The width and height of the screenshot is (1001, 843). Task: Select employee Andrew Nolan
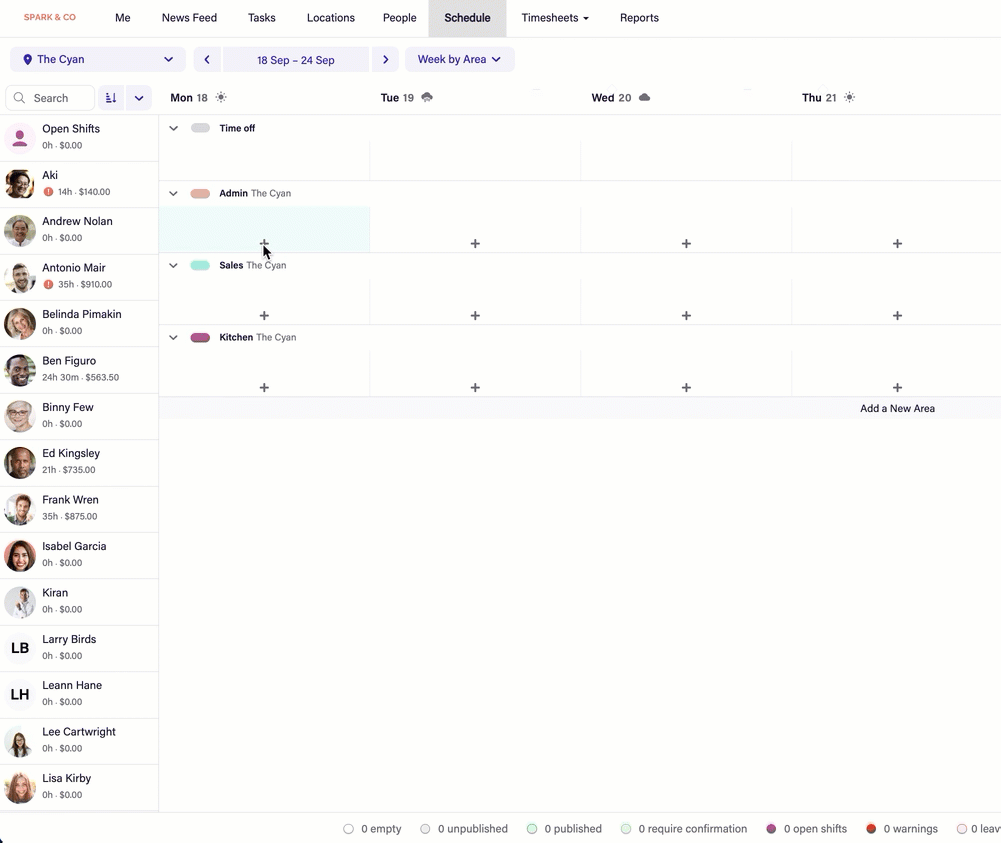coord(79,230)
